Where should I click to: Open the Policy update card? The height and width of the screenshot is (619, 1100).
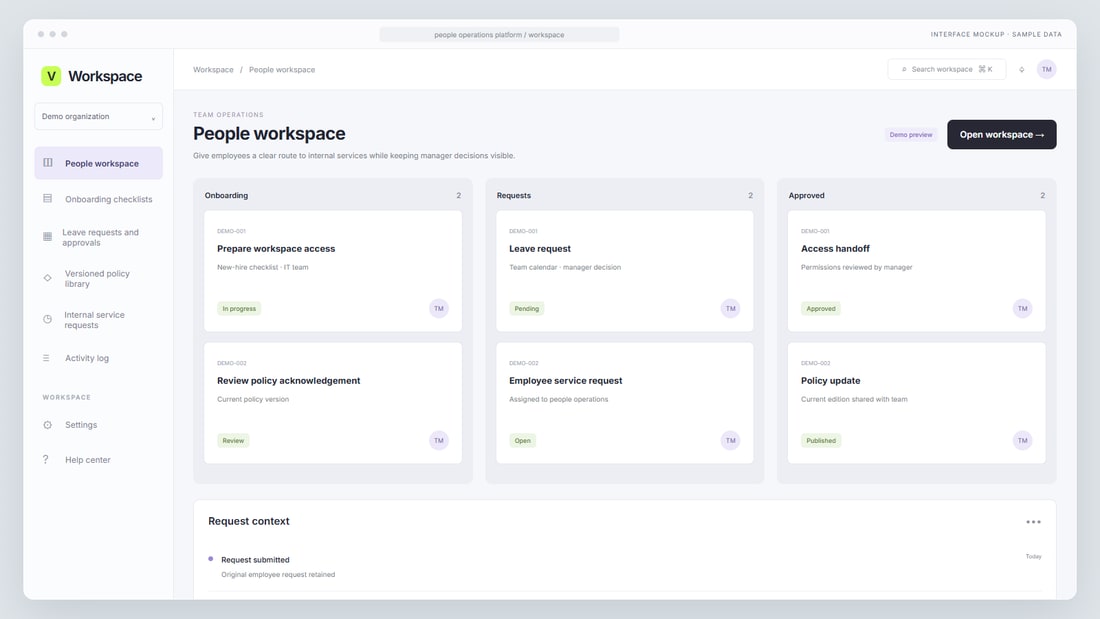point(916,403)
